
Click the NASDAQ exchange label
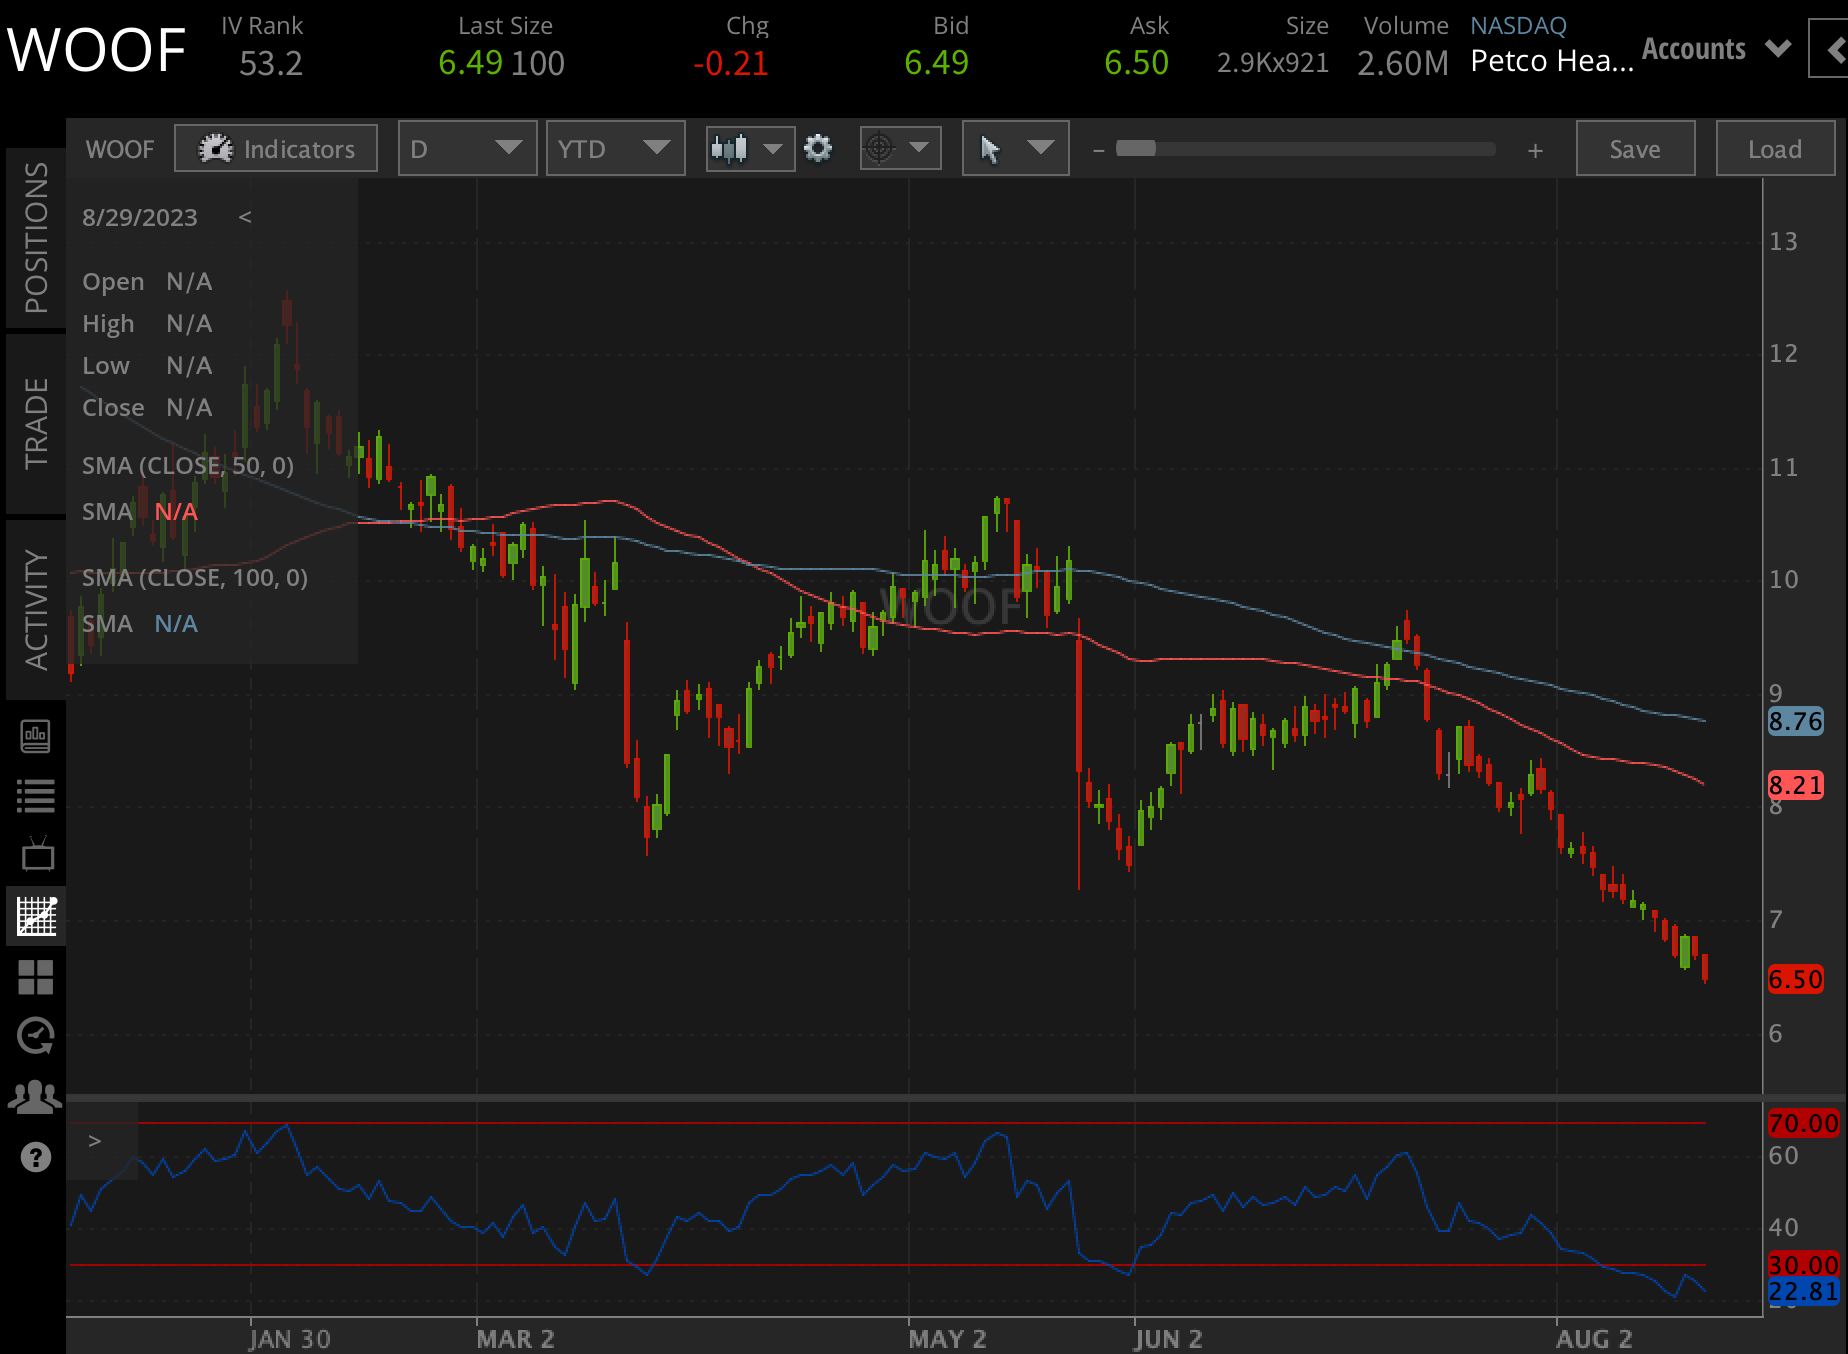(1519, 26)
